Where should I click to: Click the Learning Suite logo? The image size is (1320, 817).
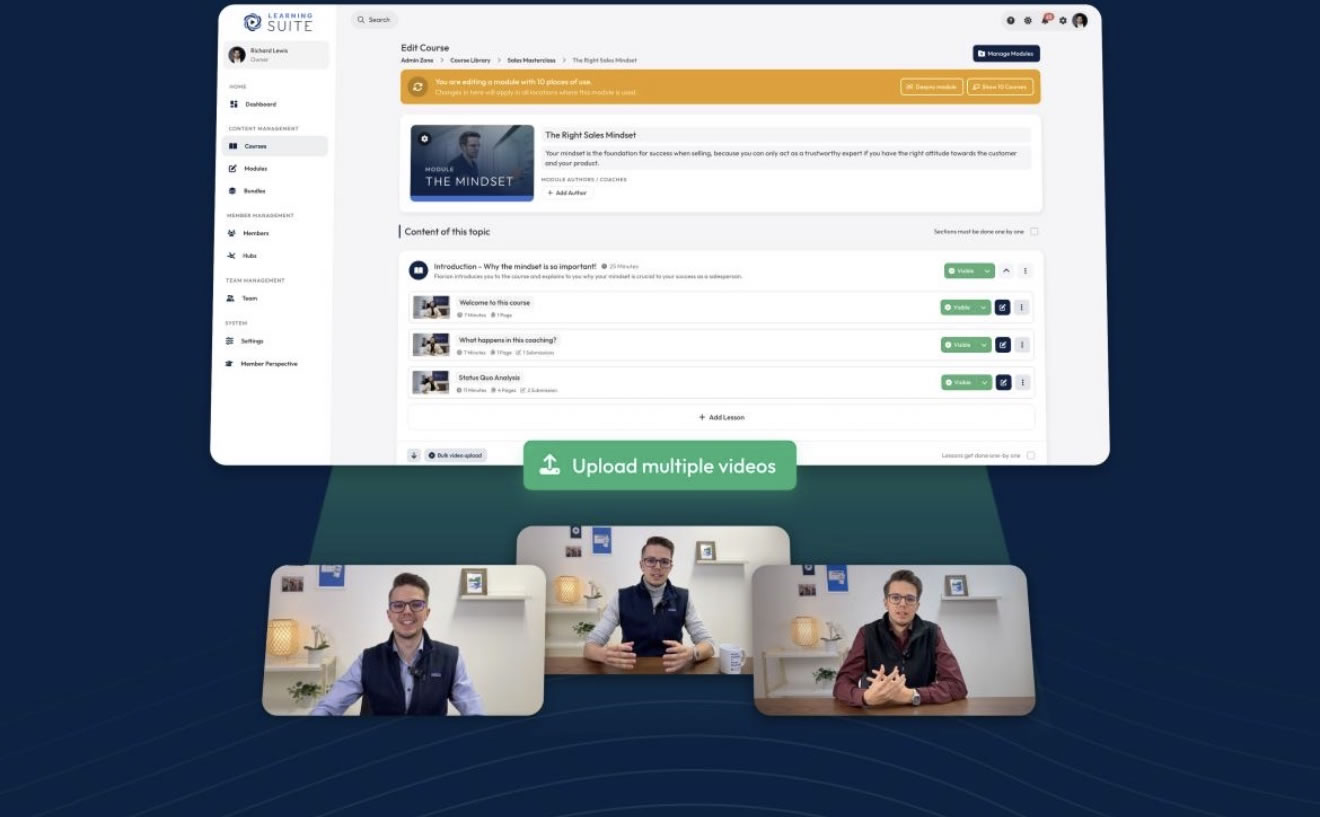[278, 22]
